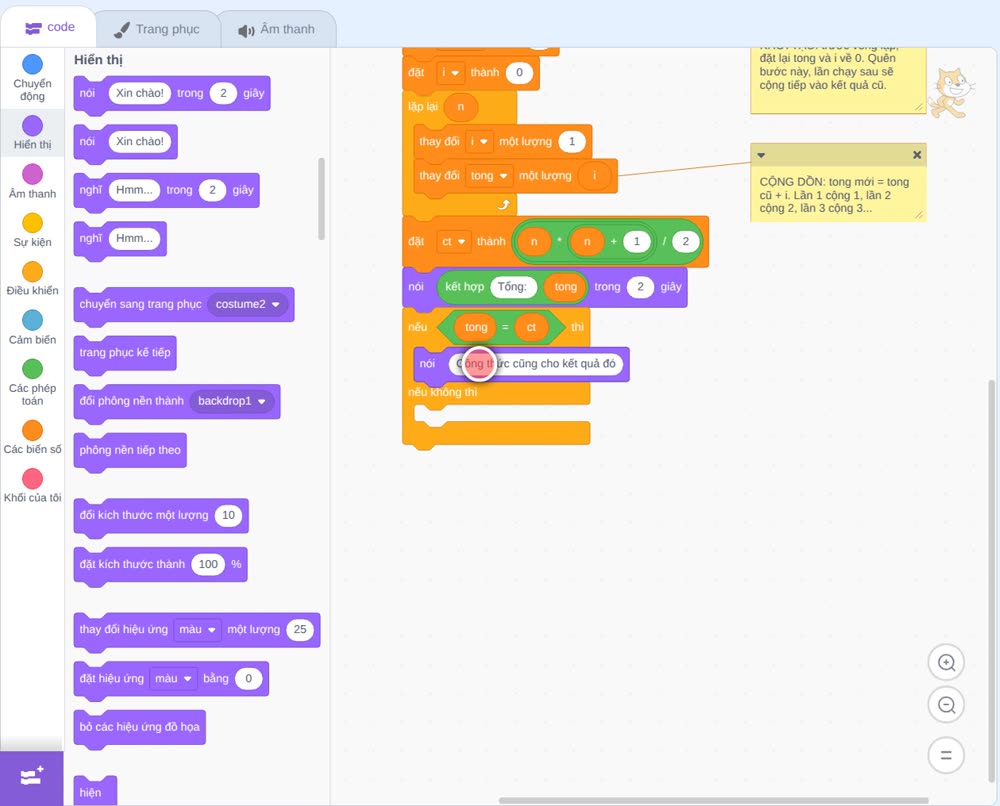The width and height of the screenshot is (1000, 806).
Task: Click the effect amount 25 input
Action: [300, 629]
